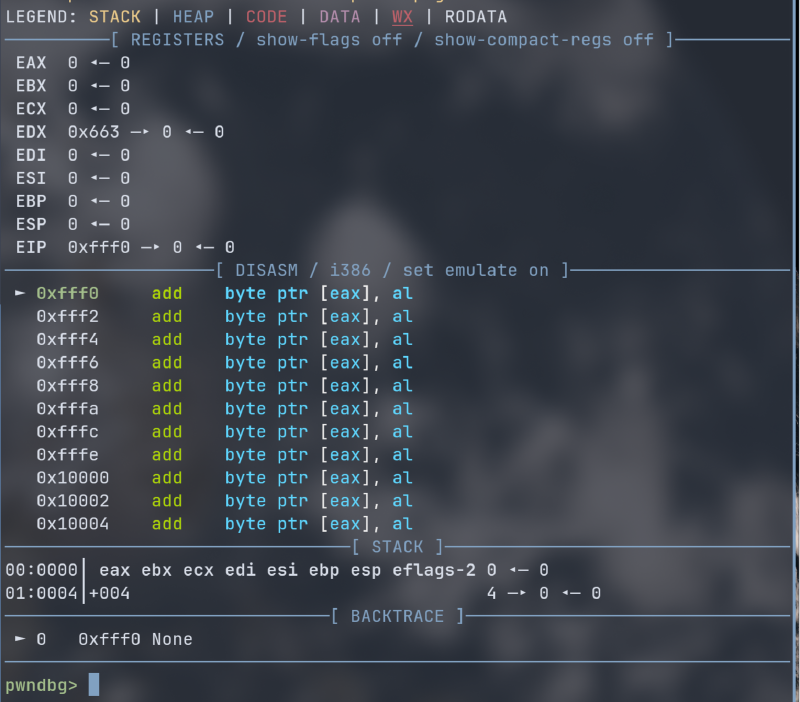Click disassembly address 0x10000
This screenshot has height=702, width=800.
(72, 478)
